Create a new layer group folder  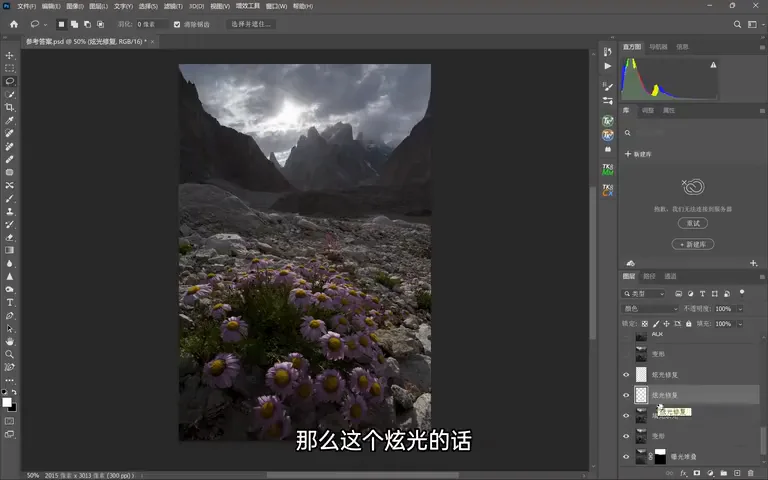pyautogui.click(x=724, y=473)
